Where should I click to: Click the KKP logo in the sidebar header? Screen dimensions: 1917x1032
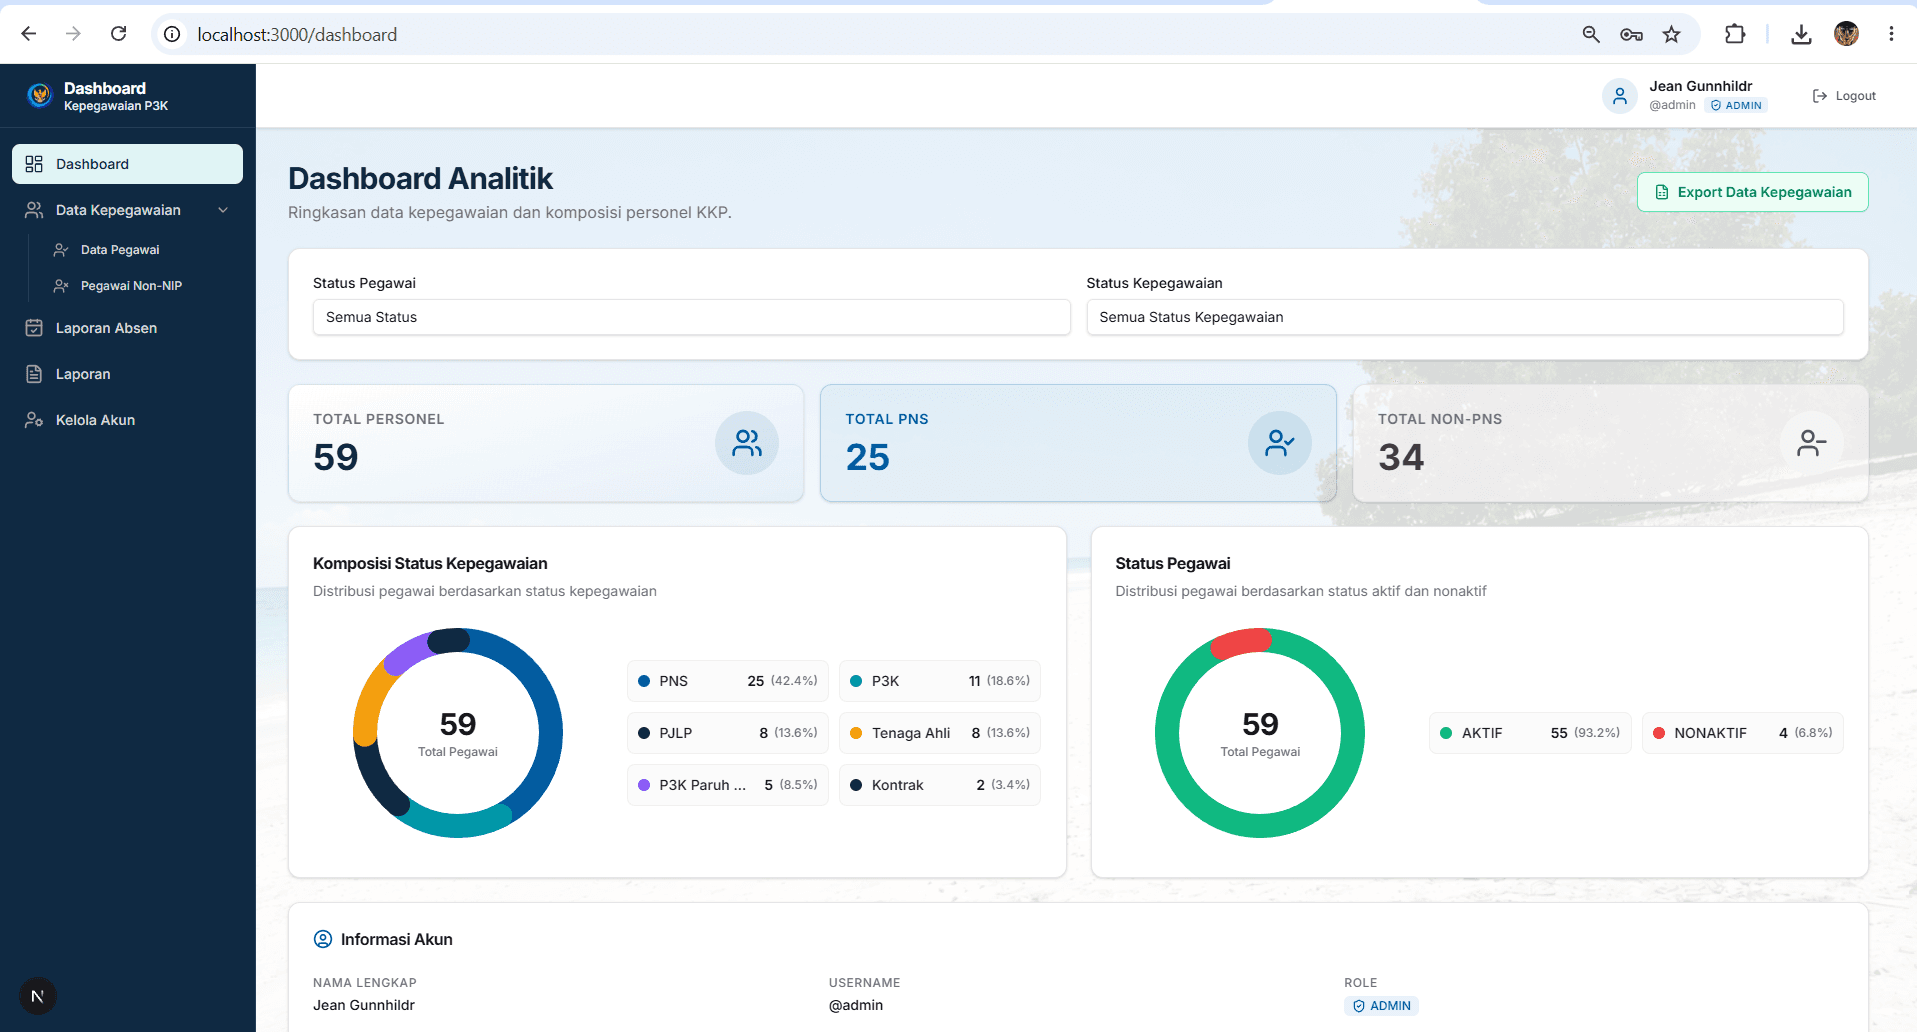39,95
